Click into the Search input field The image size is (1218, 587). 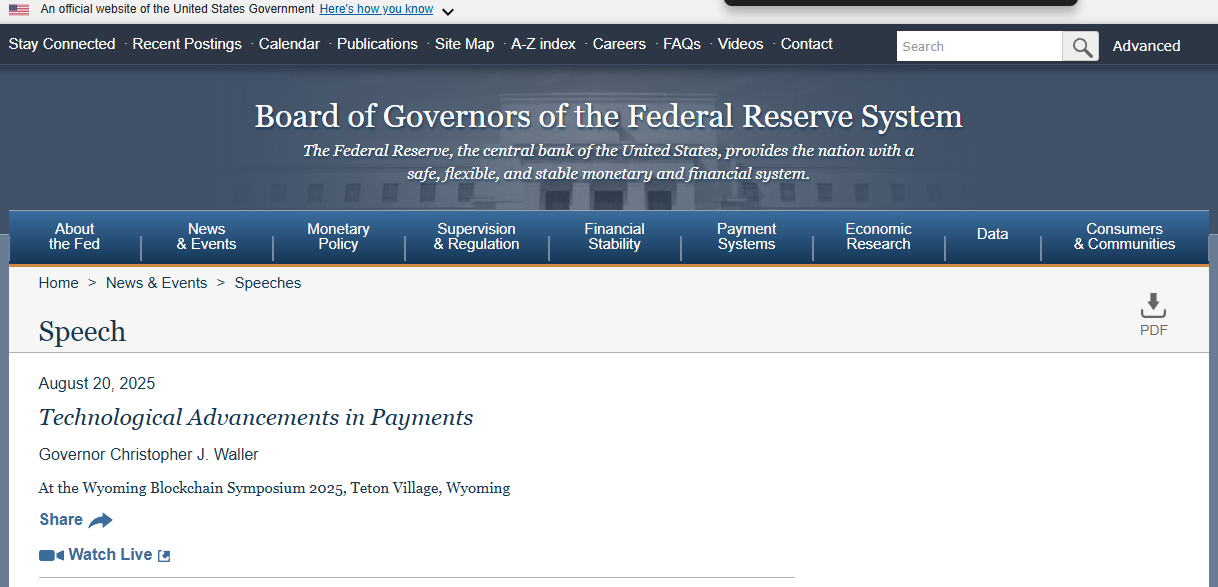tap(979, 46)
